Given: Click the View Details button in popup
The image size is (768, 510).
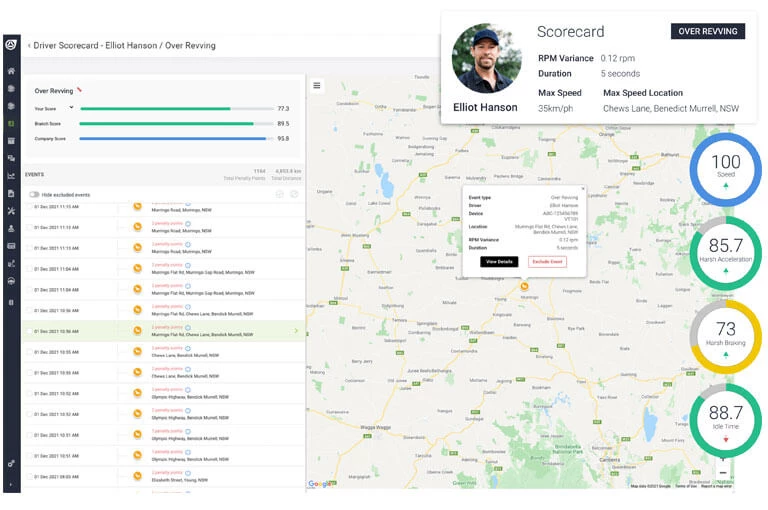Looking at the screenshot, I should (x=499, y=261).
